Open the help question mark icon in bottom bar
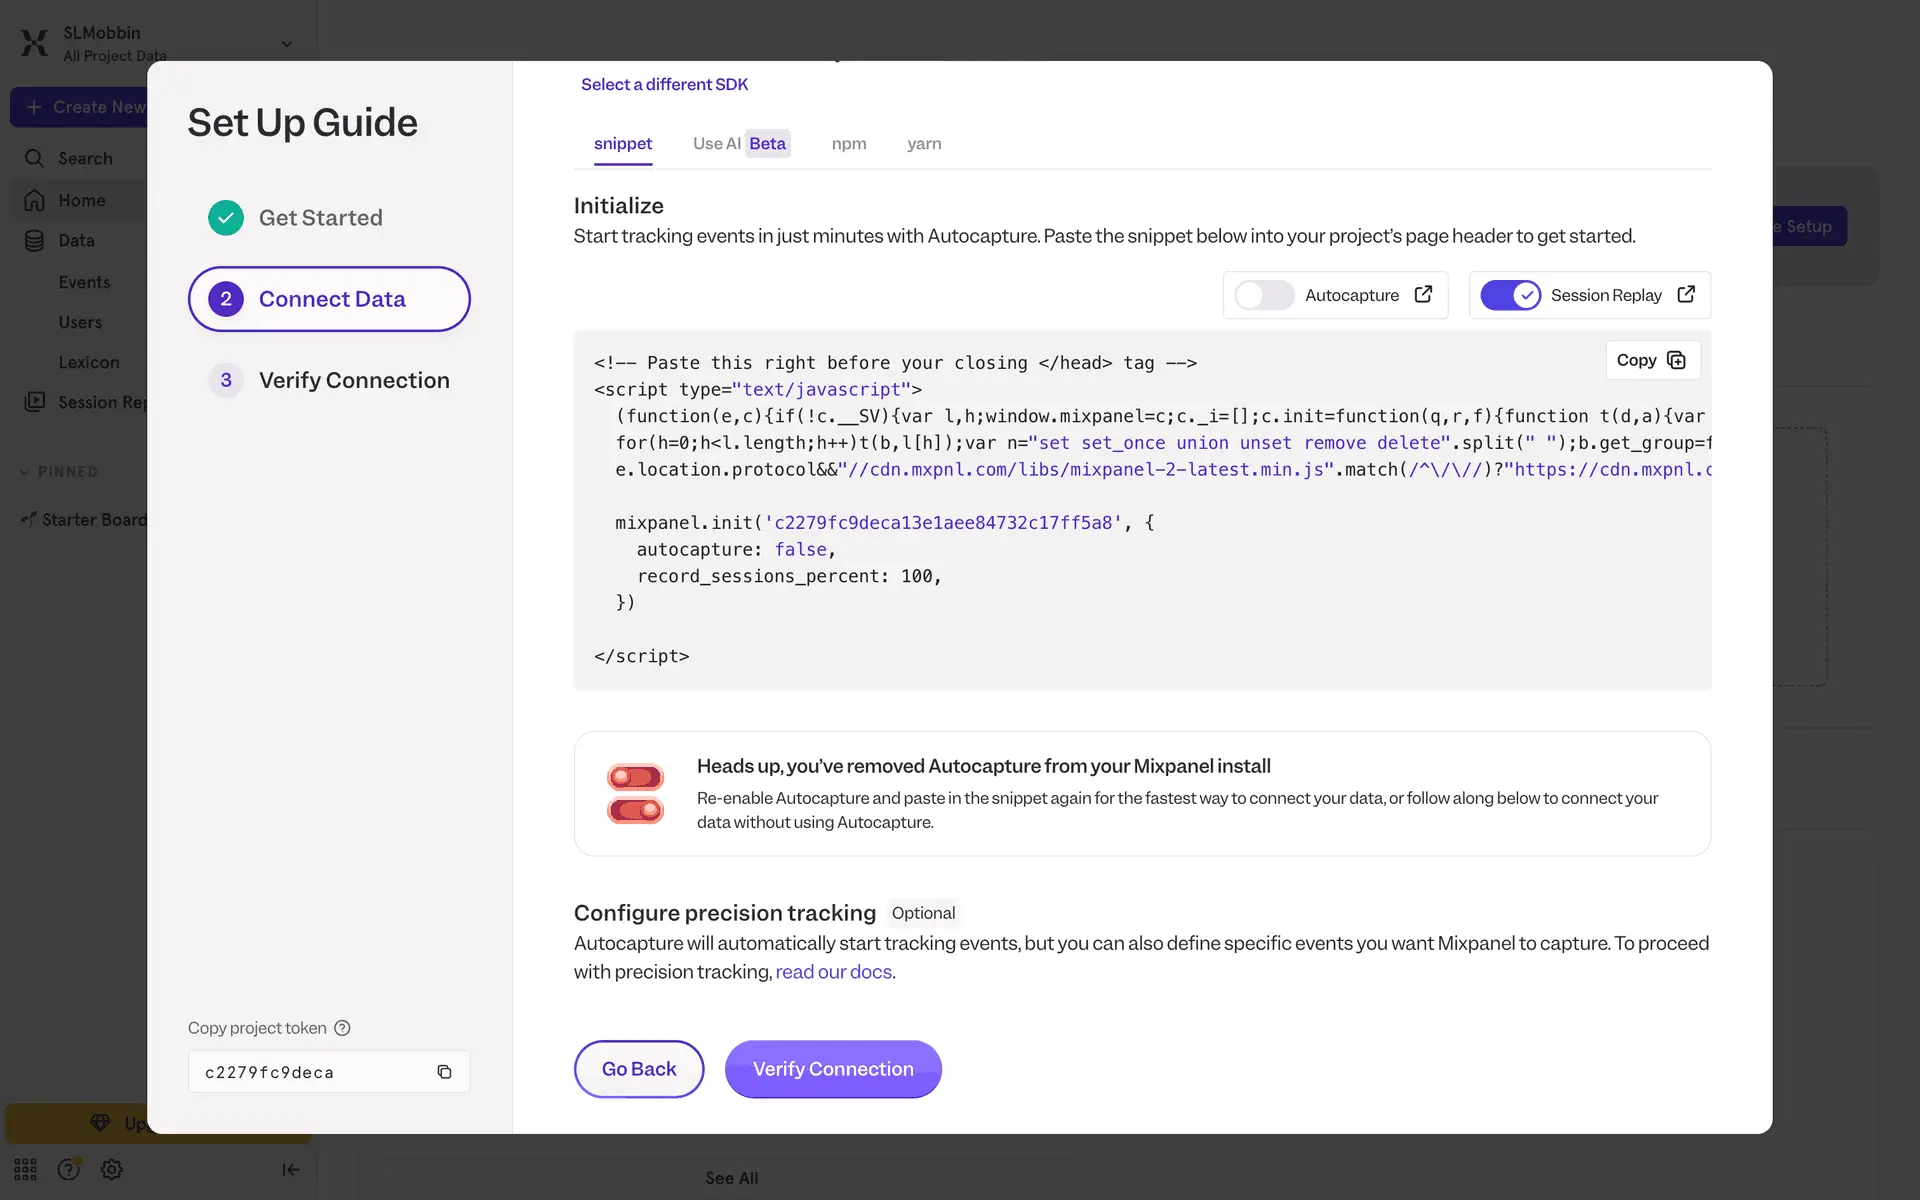The width and height of the screenshot is (1920, 1200). coord(68,1169)
